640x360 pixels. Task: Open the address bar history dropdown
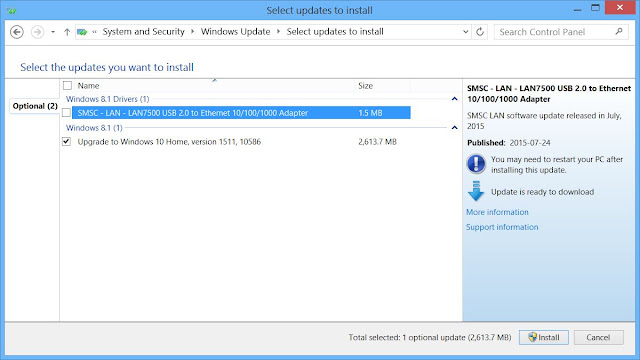[465, 32]
